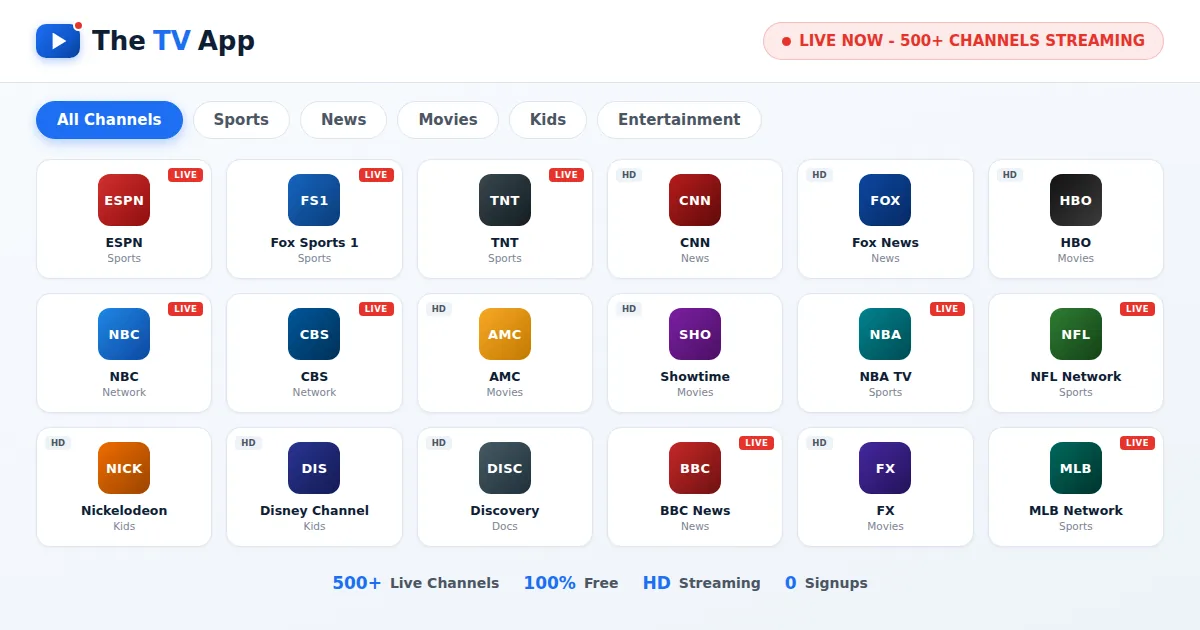The height and width of the screenshot is (630, 1200).
Task: Launch the AMC channel icon
Action: [505, 334]
